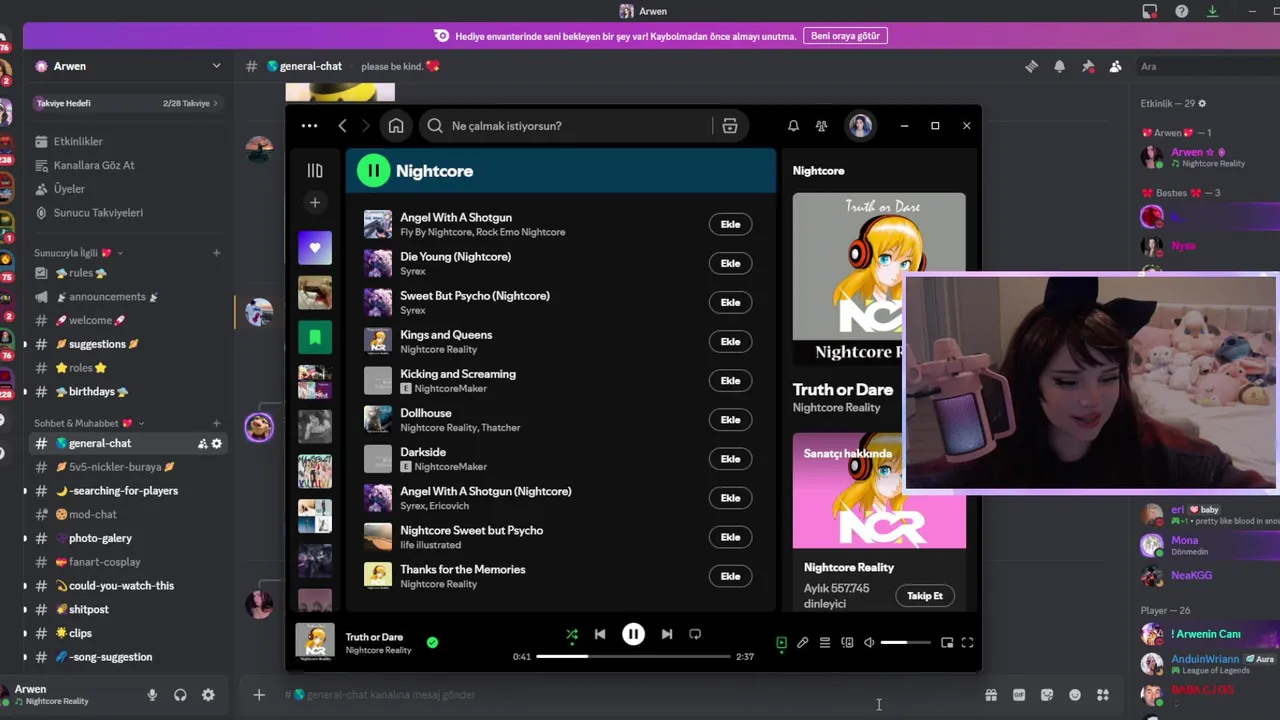The width and height of the screenshot is (1280, 720).
Task: Open the Discord inbox icon
Action: click(1150, 11)
